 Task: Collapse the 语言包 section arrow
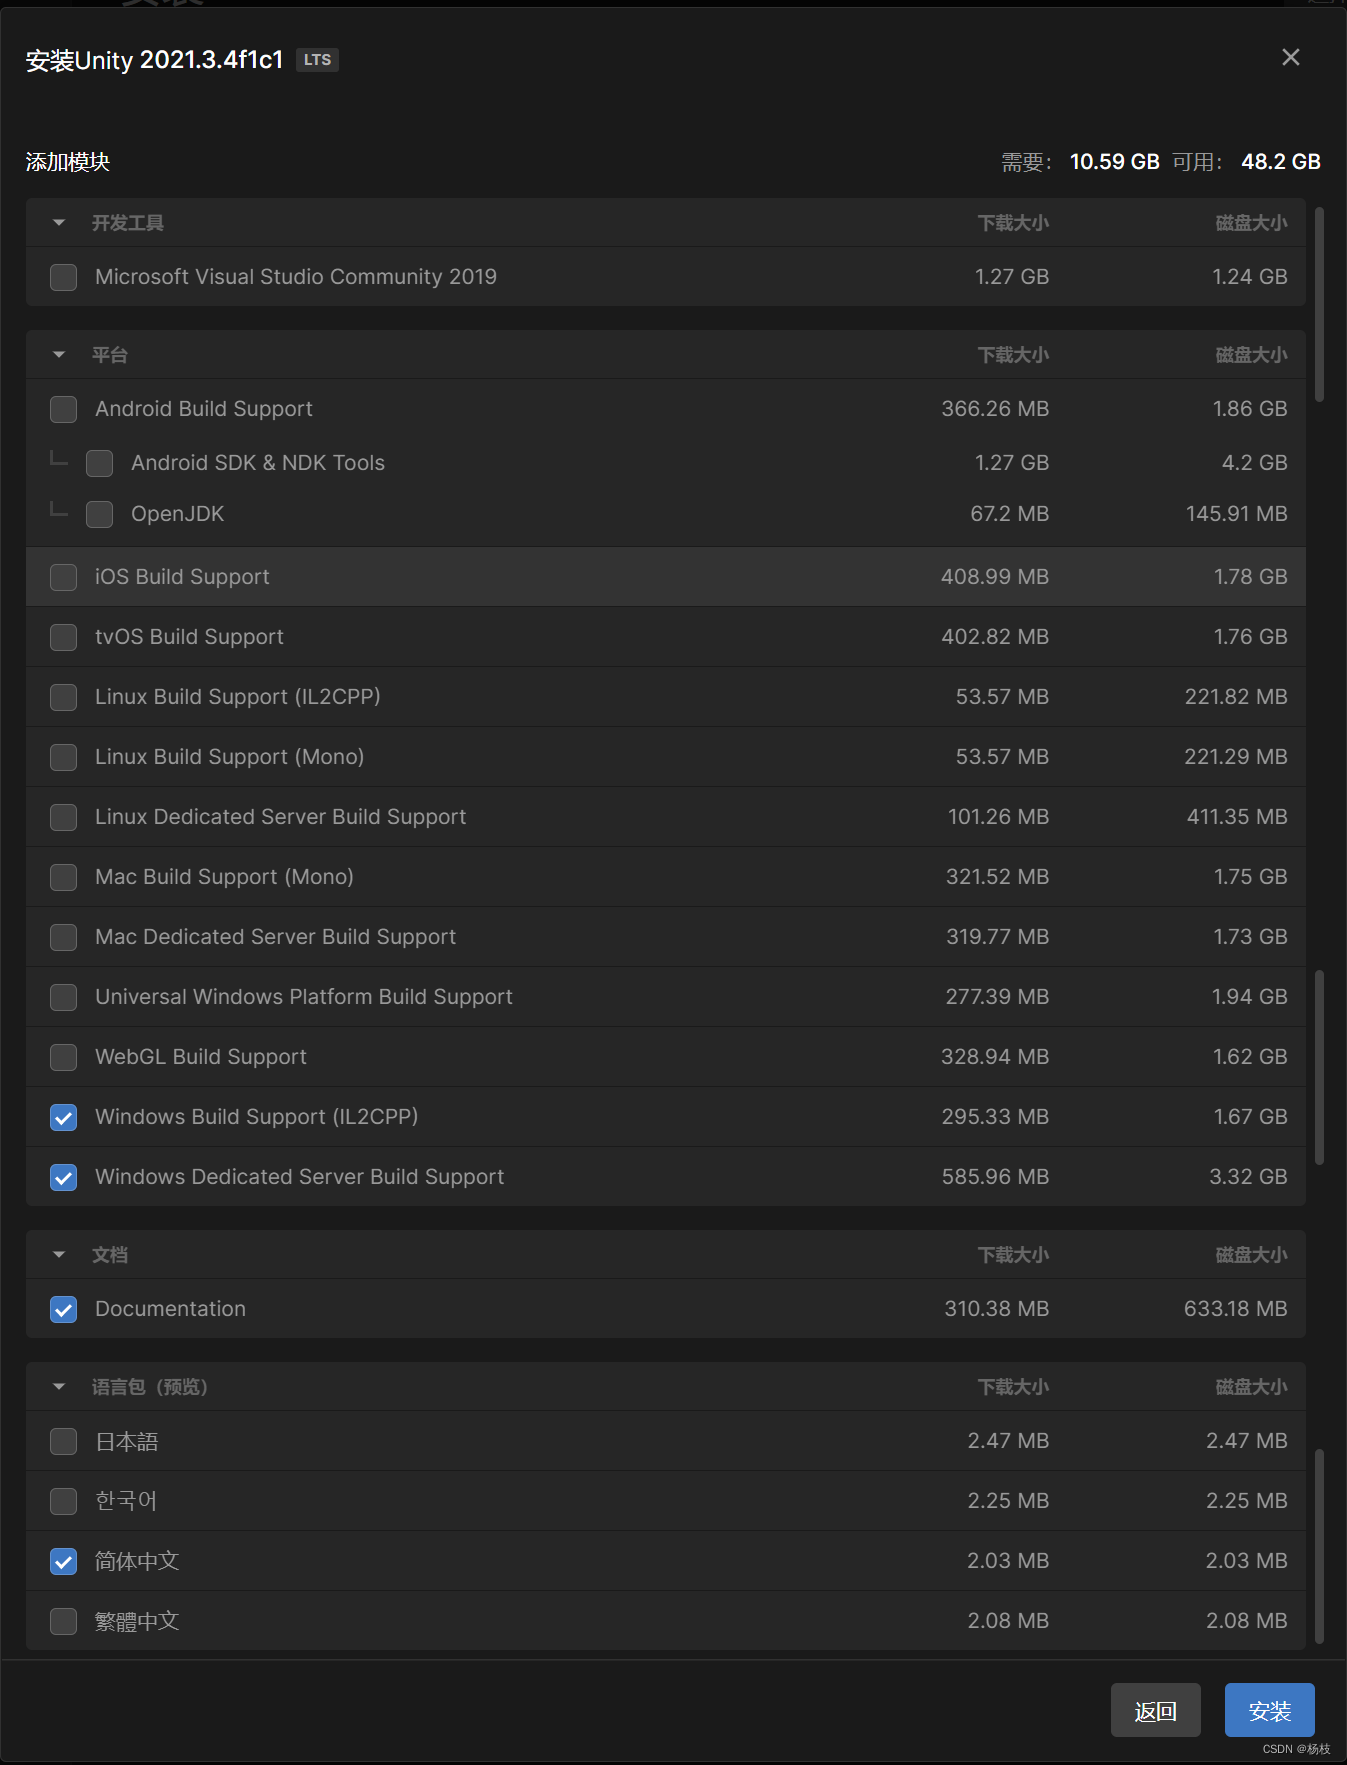[59, 1387]
